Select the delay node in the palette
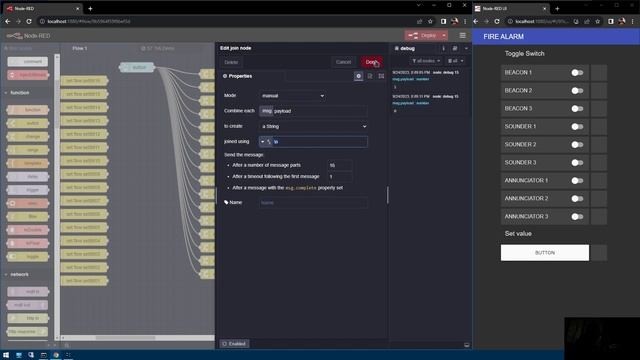Image resolution: width=640 pixels, height=360 pixels. (28, 176)
